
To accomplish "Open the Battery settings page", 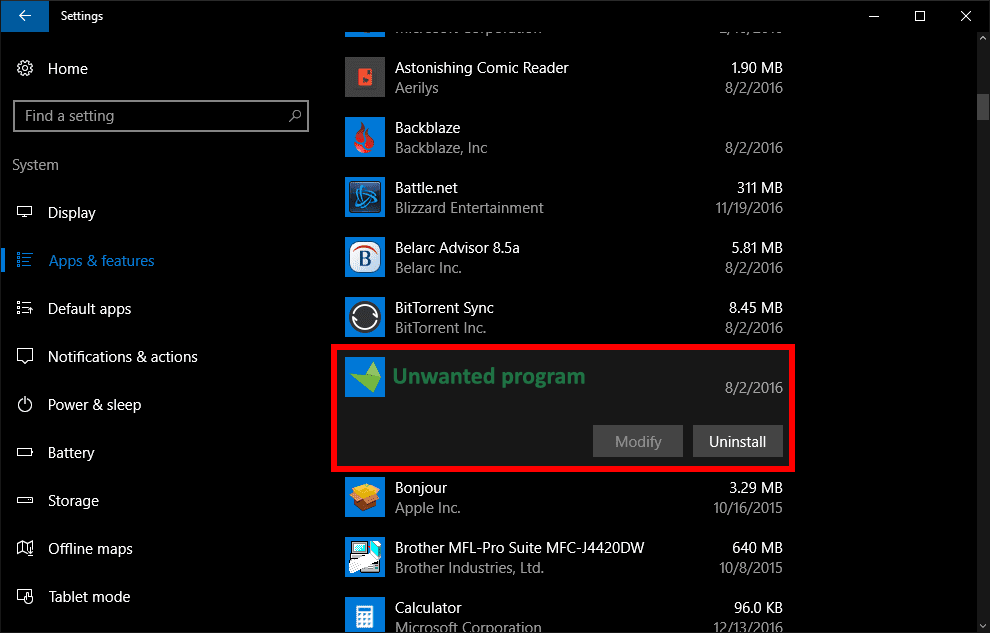I will [71, 453].
